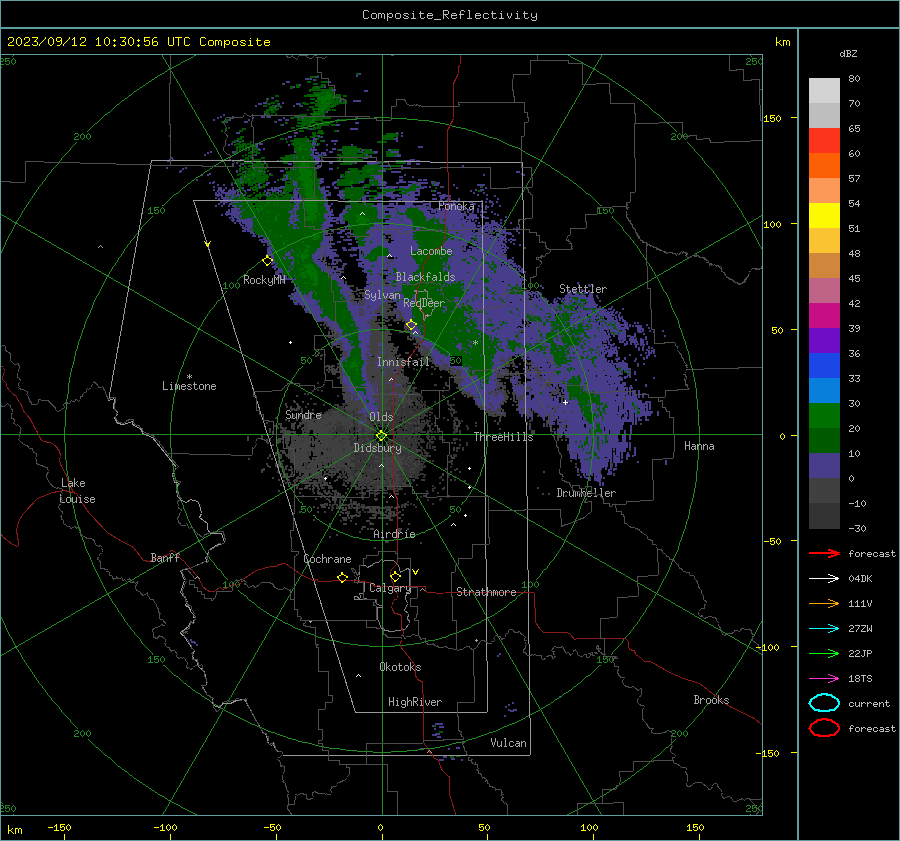Click the dBZ legend heading
Viewport: 900px width, 841px height.
coord(848,53)
